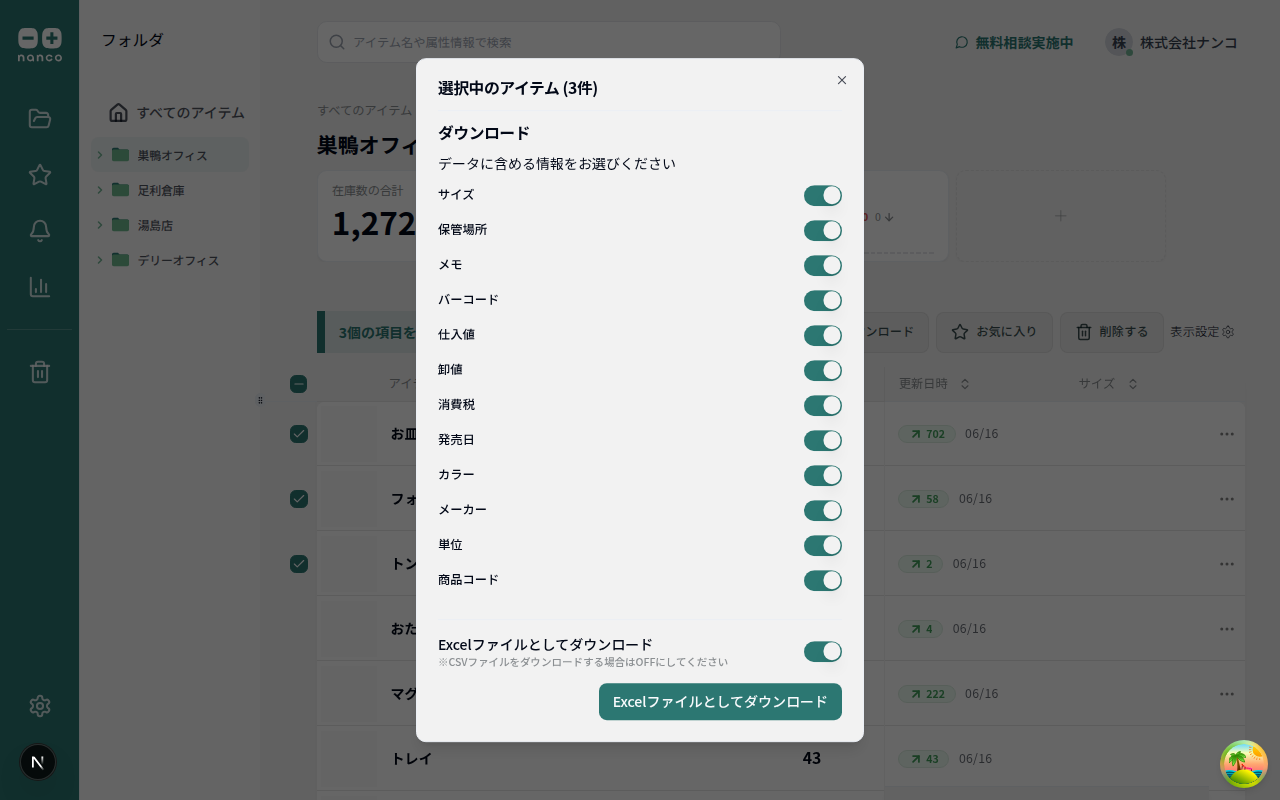Turn off the バーコード toggle
This screenshot has width=1280, height=800.
click(x=822, y=300)
